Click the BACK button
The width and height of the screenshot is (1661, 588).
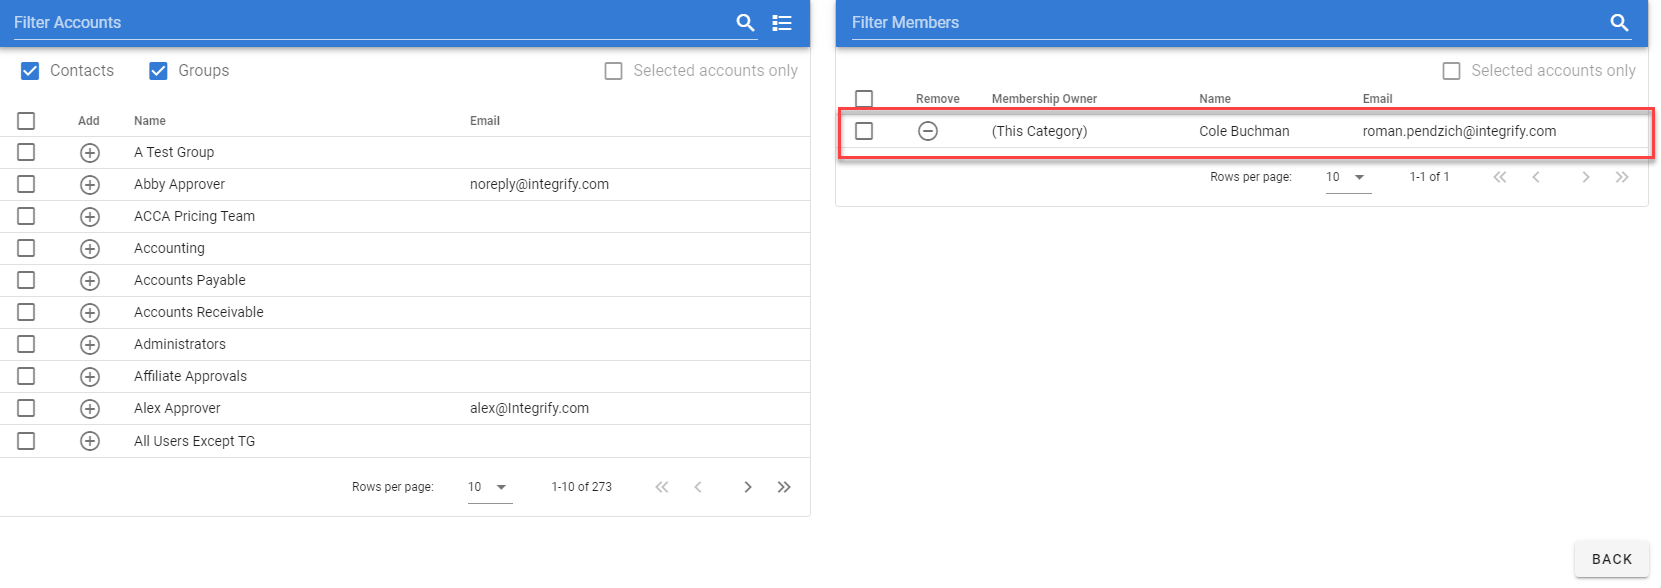pyautogui.click(x=1611, y=559)
